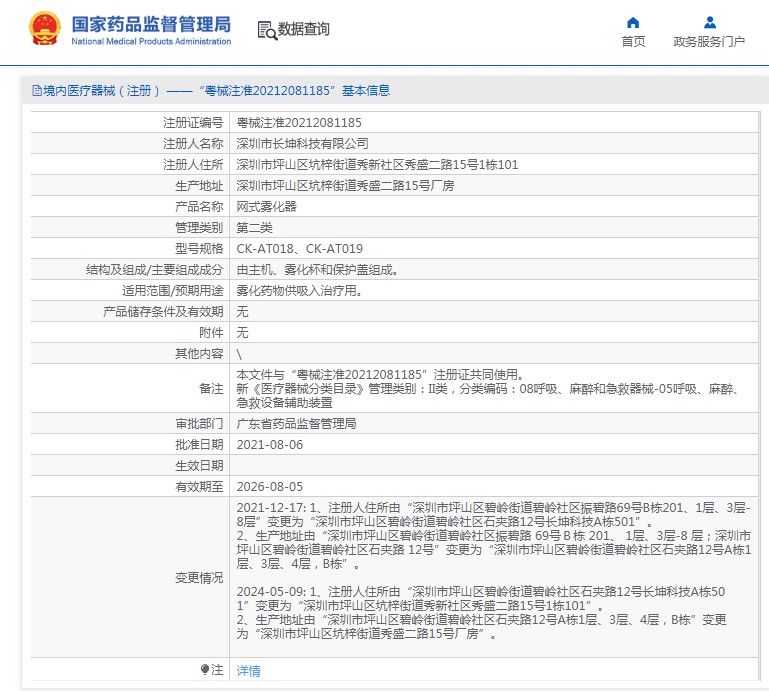
Task: Click the 数据查询 magnifier document icon
Action: pos(267,30)
